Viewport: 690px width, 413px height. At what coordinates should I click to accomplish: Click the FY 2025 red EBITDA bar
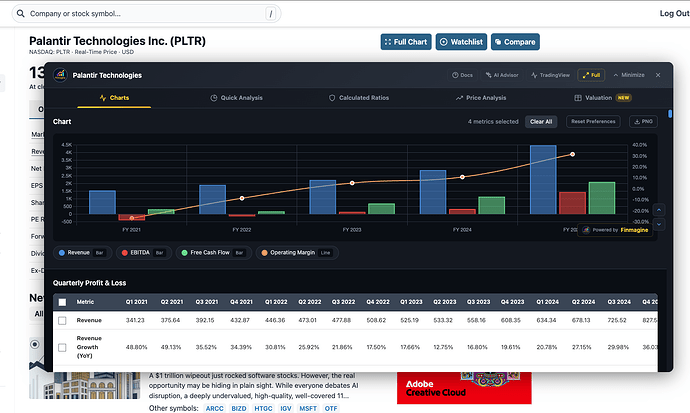(573, 203)
